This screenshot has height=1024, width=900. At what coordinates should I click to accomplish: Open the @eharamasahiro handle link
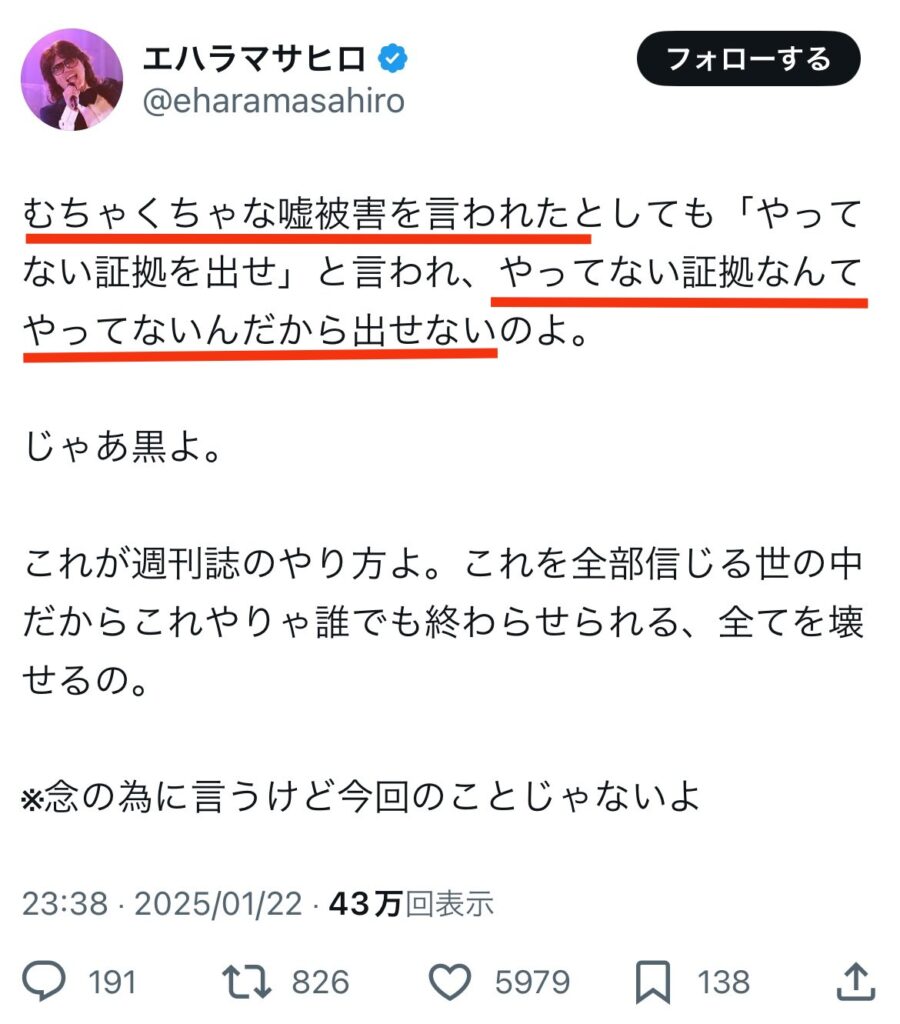274,101
